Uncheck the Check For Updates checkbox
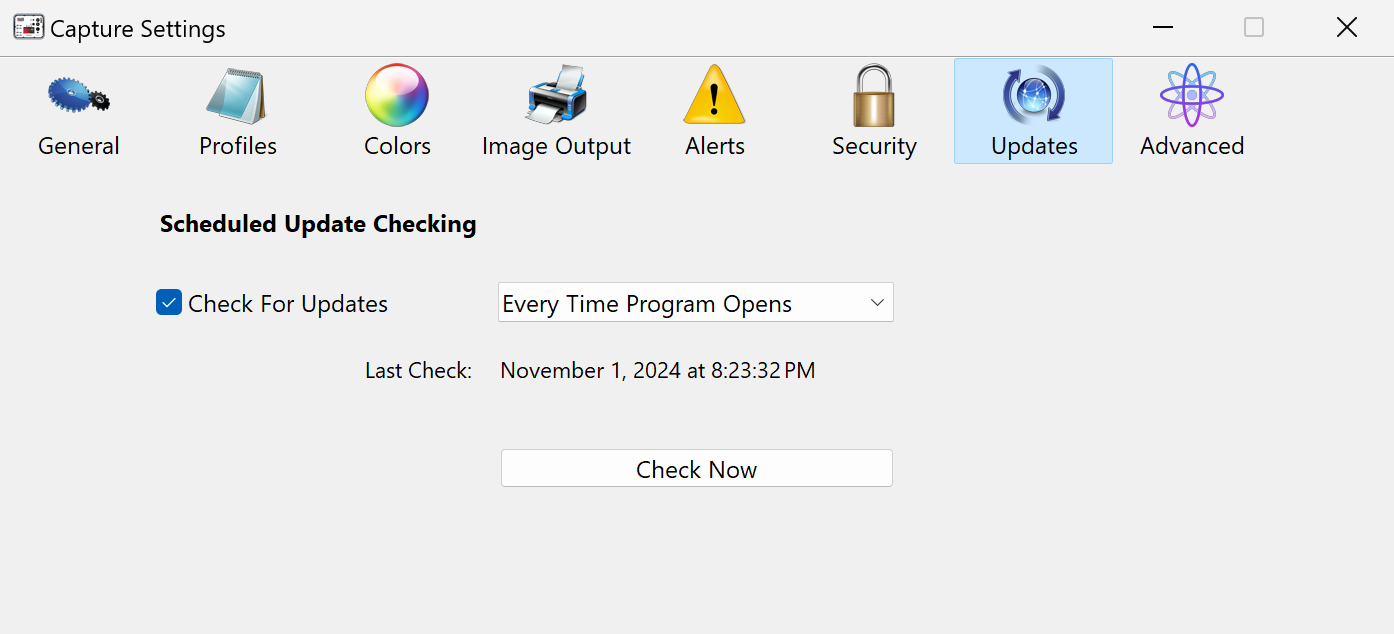The image size is (1394, 634). (x=169, y=302)
